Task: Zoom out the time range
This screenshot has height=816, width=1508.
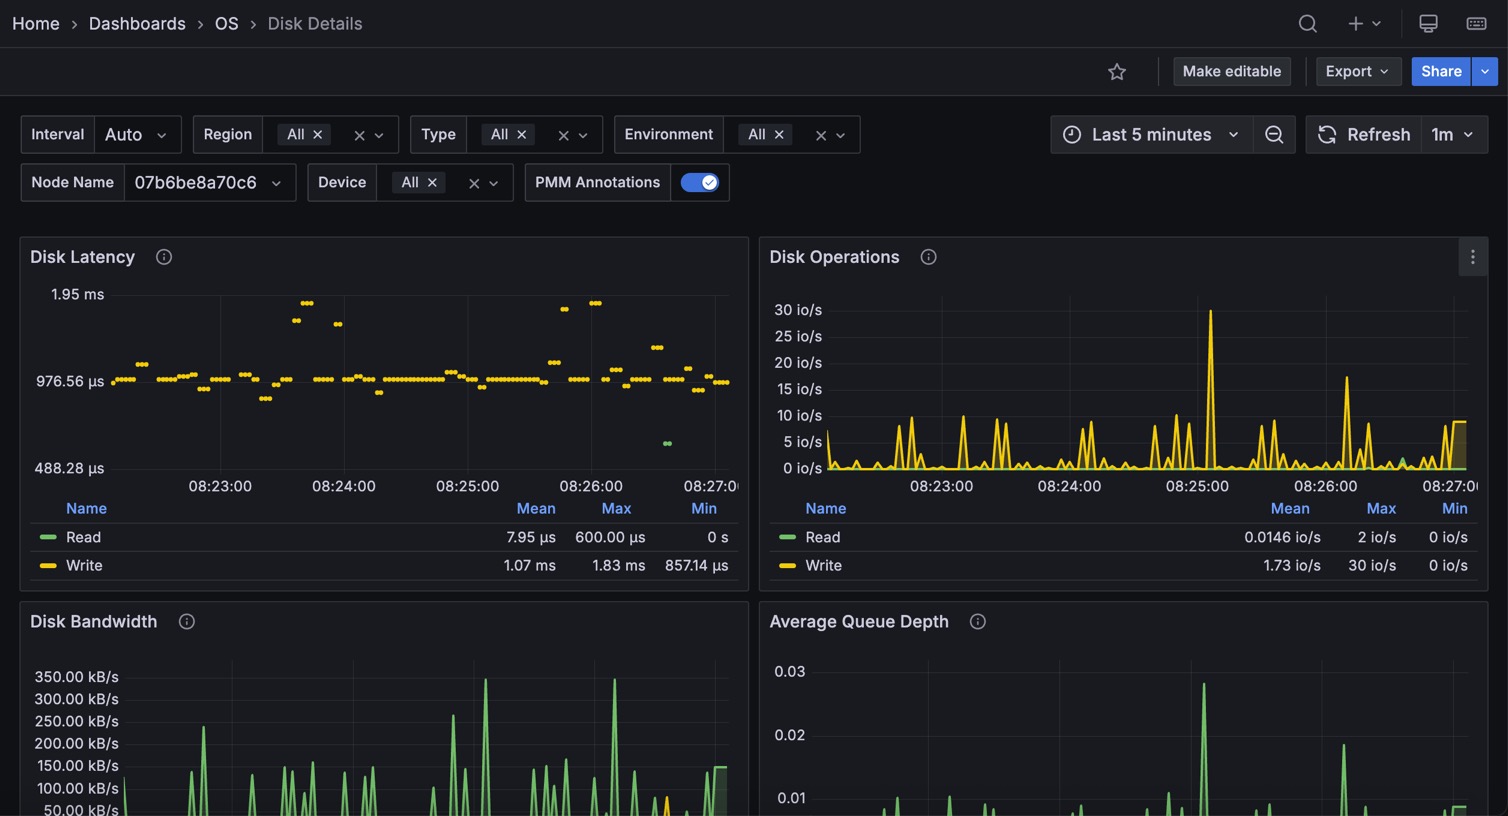Action: click(1274, 135)
